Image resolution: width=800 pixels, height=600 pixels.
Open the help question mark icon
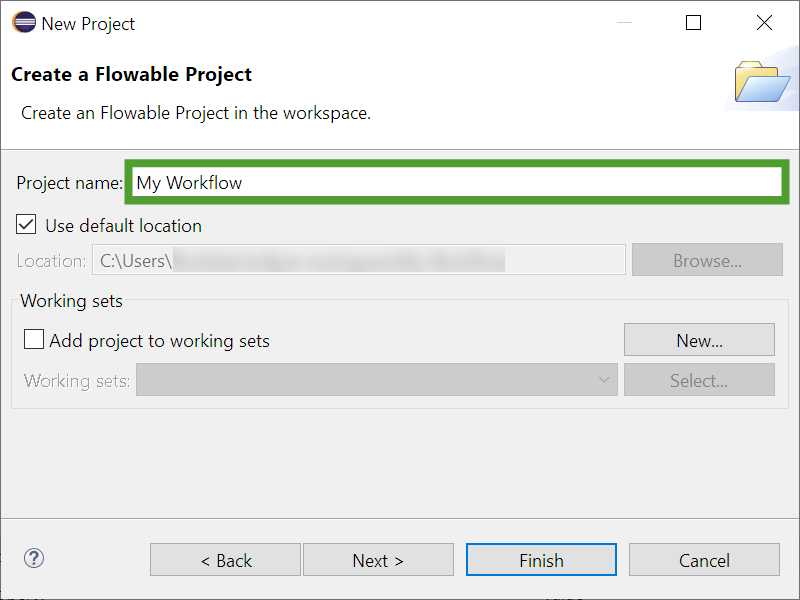coord(34,559)
